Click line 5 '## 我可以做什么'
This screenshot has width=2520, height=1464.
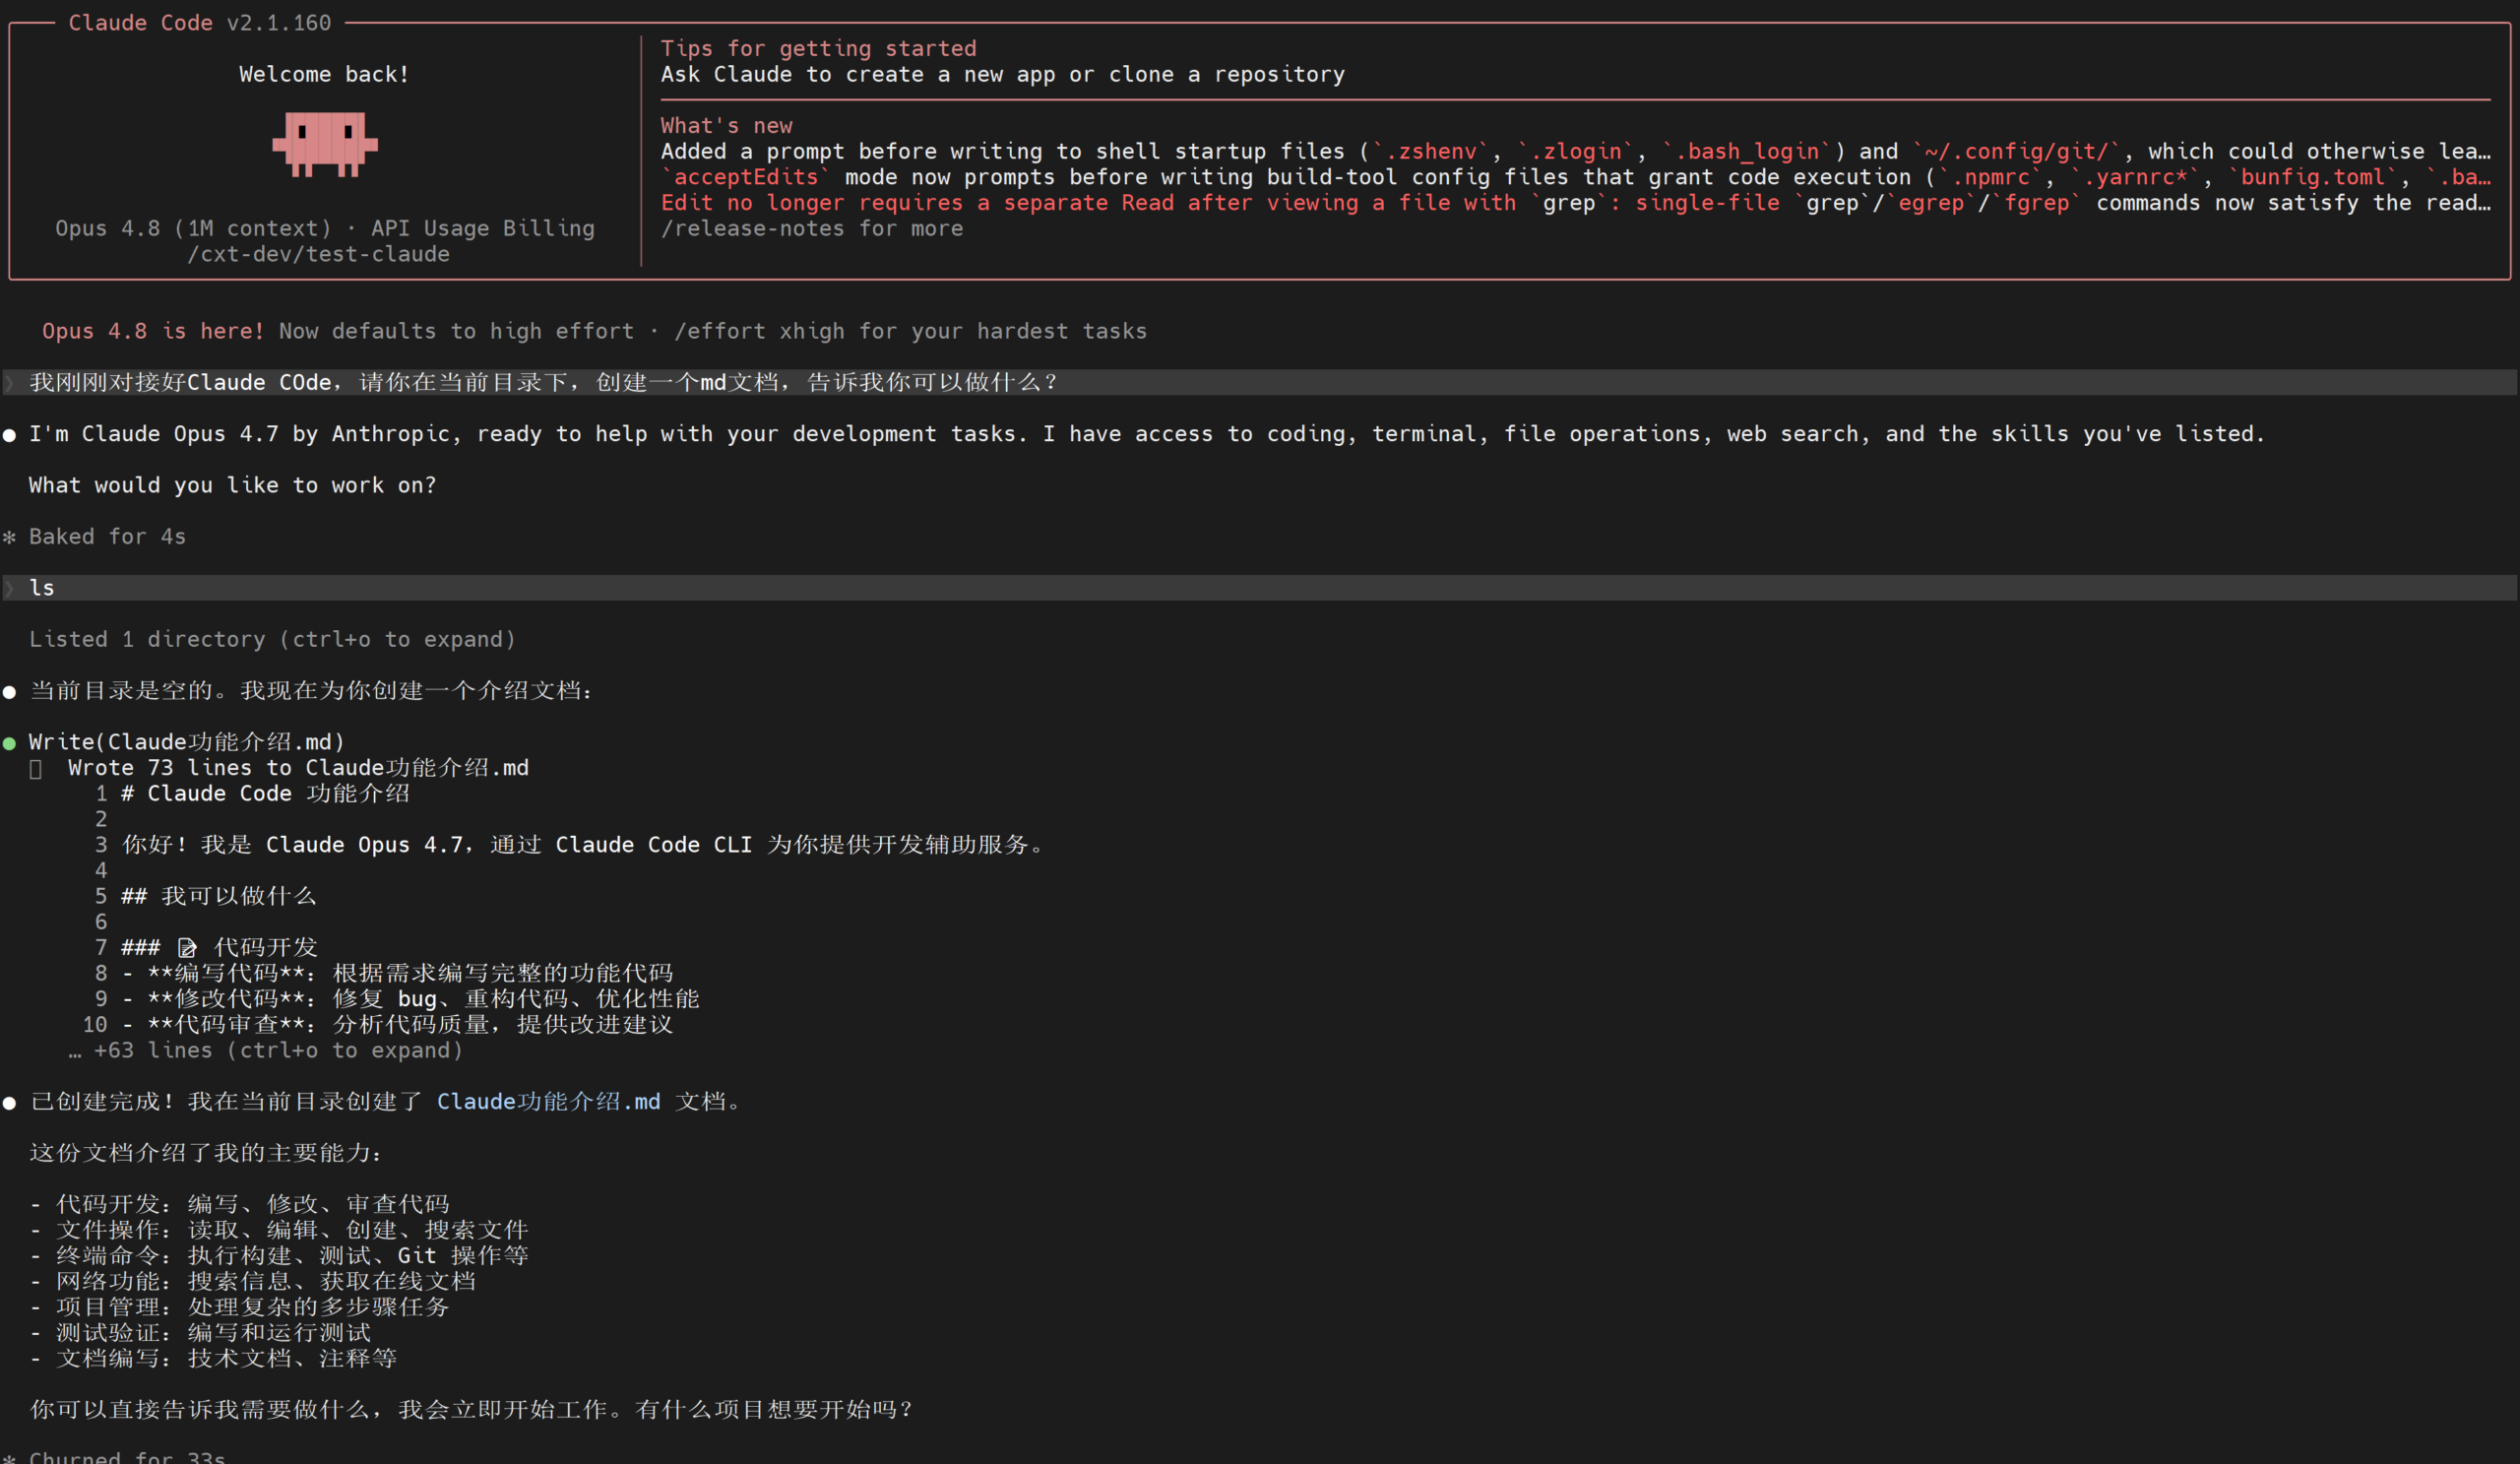[x=219, y=896]
